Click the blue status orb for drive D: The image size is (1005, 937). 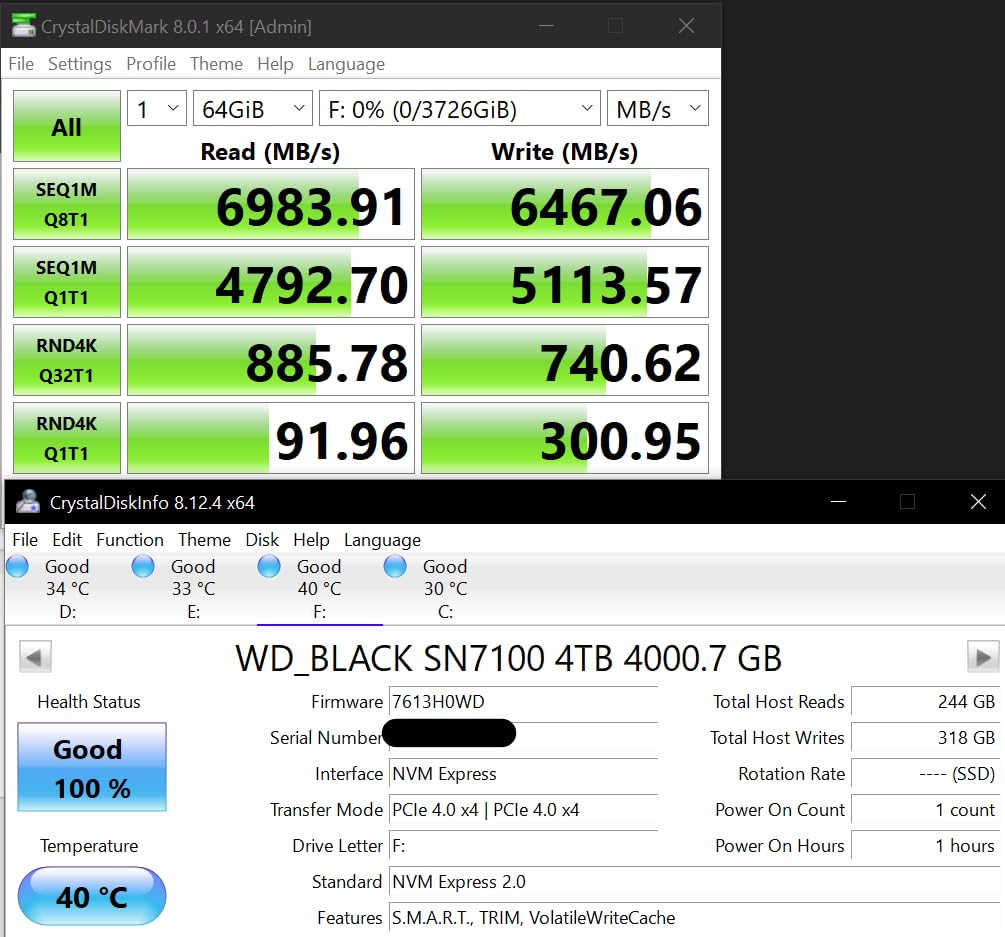[17, 567]
